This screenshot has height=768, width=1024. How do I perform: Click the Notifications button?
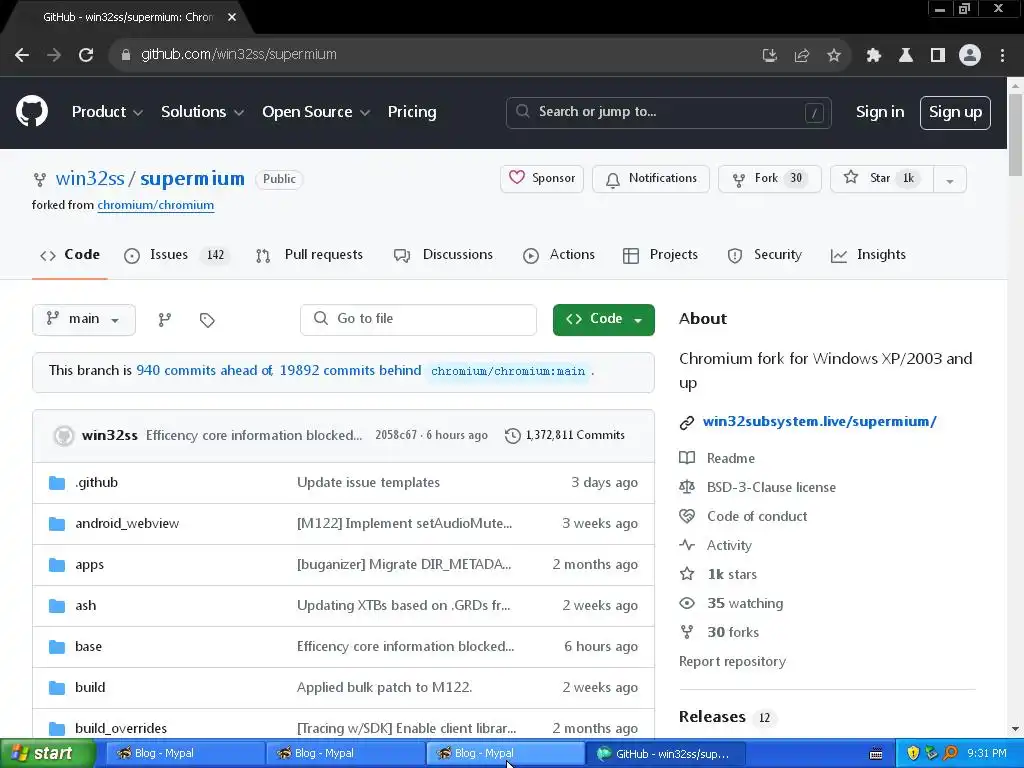(650, 178)
